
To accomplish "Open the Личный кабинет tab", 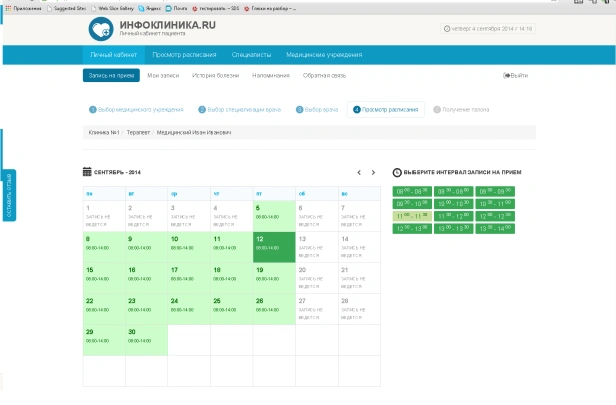I will [112, 55].
